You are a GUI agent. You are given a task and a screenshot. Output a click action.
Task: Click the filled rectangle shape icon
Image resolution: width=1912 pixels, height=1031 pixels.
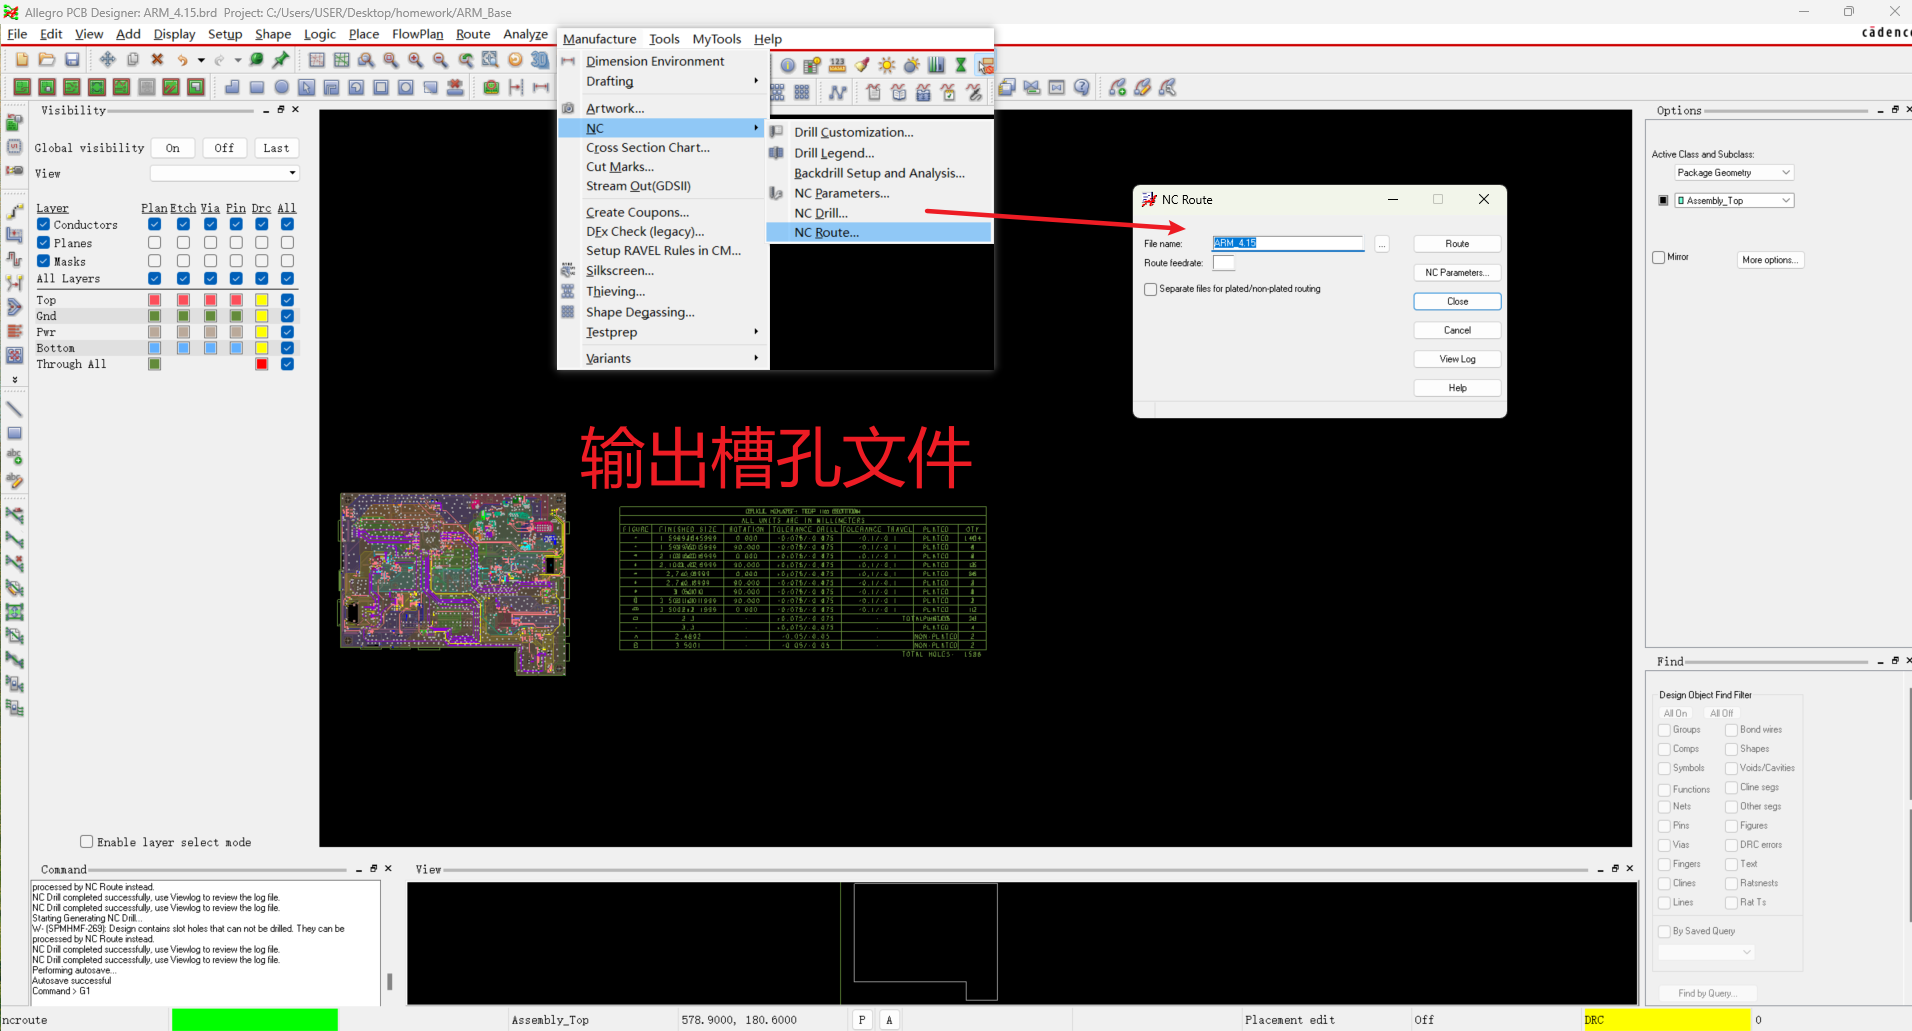click(x=257, y=88)
